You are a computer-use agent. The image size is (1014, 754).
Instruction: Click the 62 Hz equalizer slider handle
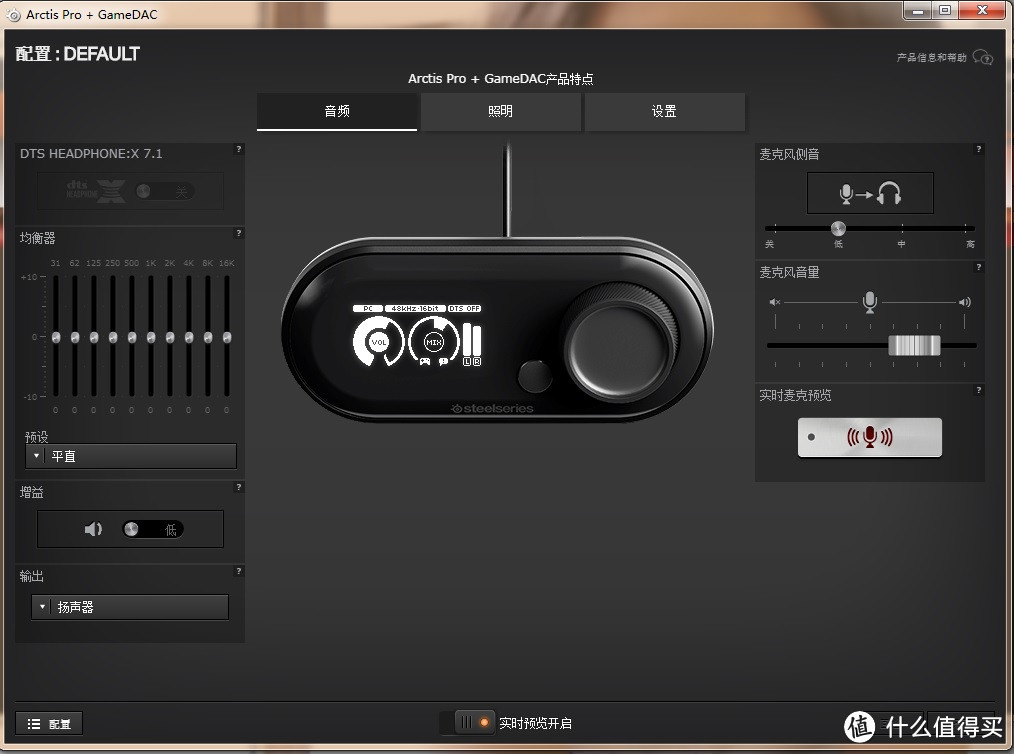tap(75, 338)
